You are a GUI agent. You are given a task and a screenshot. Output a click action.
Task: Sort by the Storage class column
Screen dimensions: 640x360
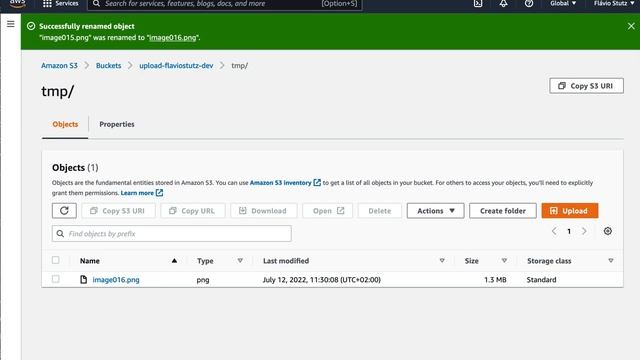(611, 260)
